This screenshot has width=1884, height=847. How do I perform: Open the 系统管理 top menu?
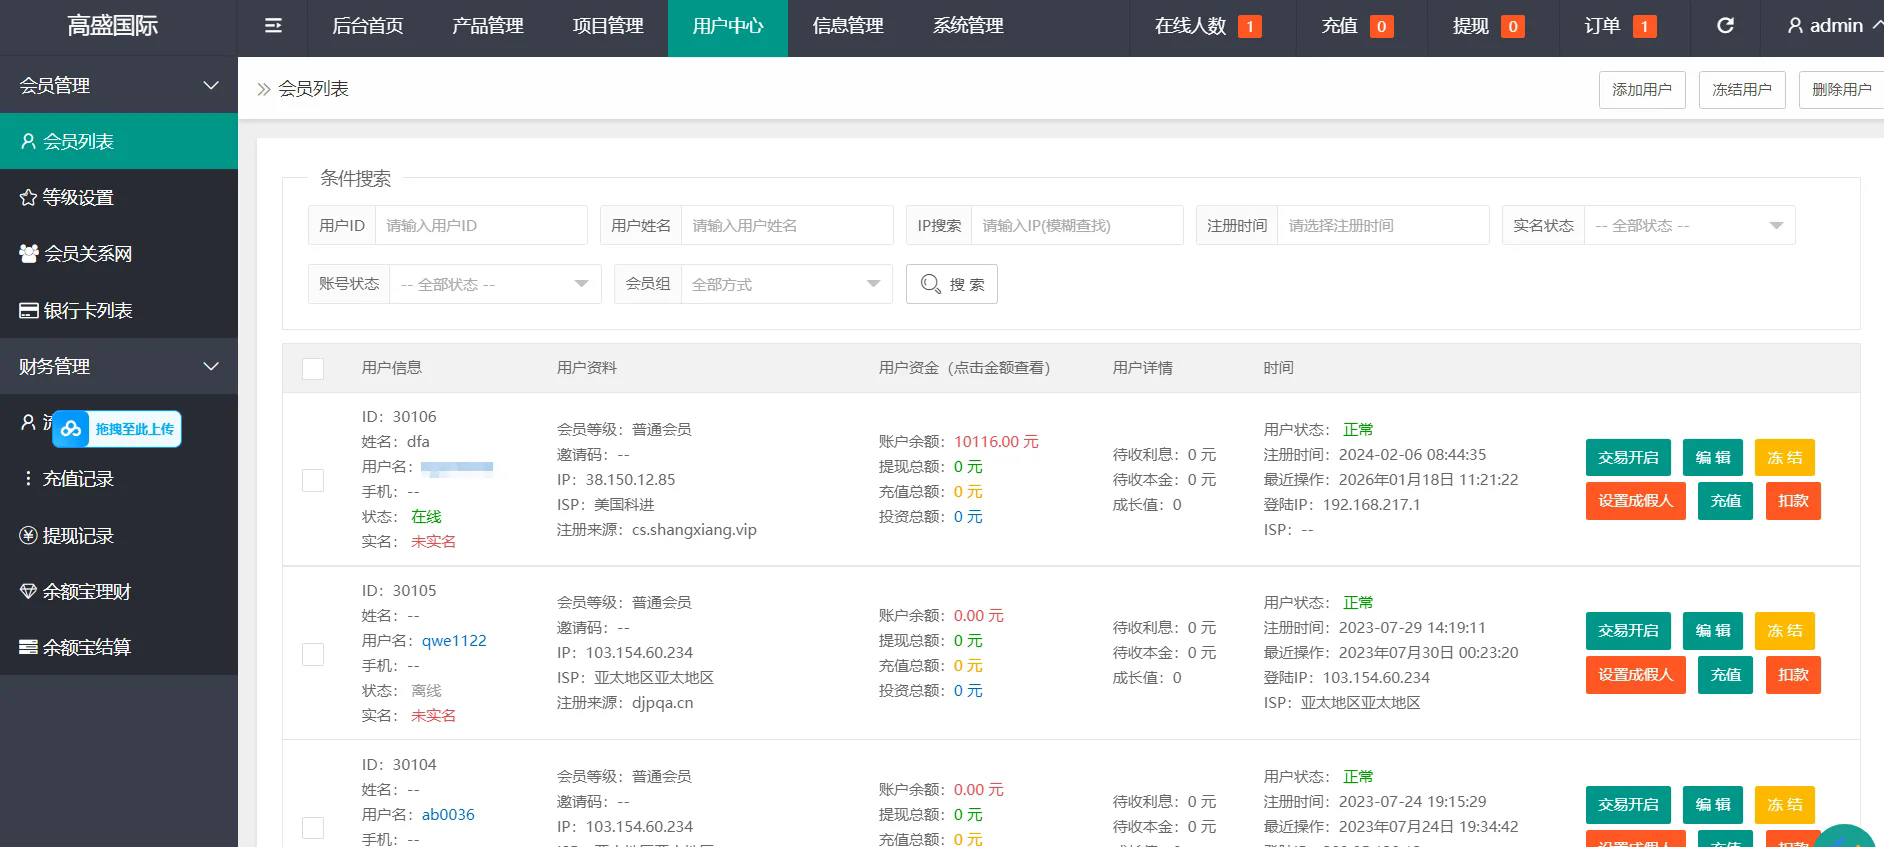(967, 26)
